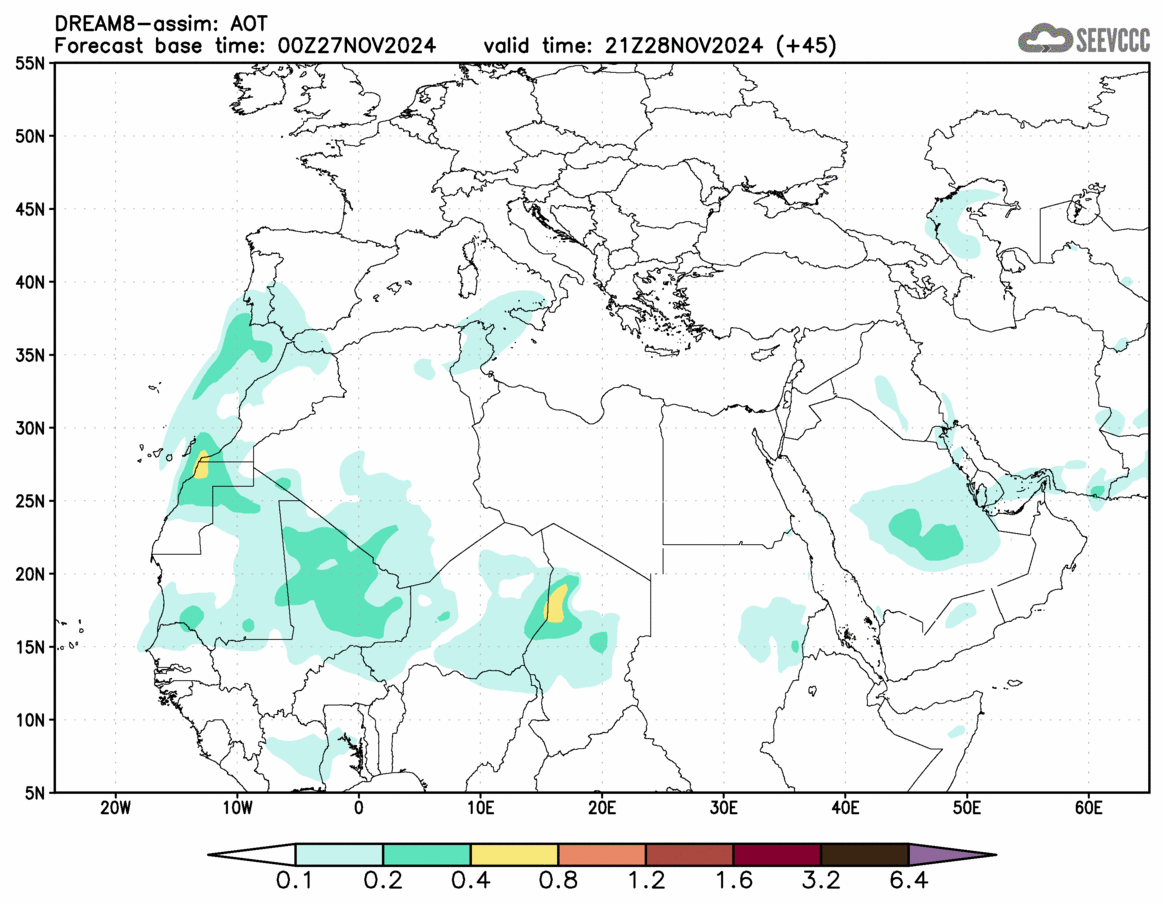
Task: Click the yellow AOT hotspot over Chad
Action: click(556, 603)
